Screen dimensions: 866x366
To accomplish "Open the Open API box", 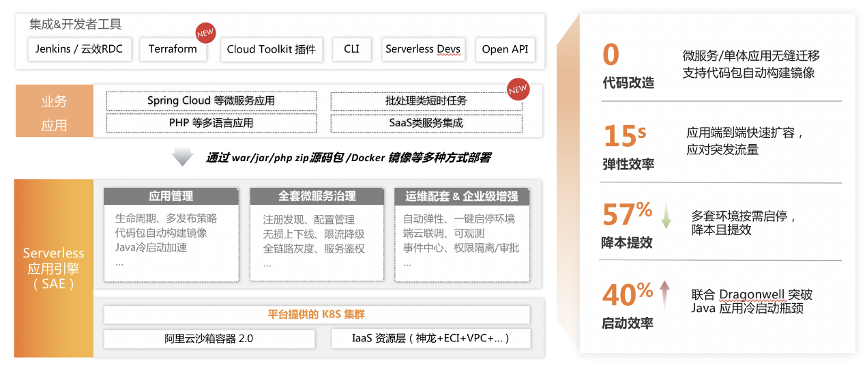I will [x=505, y=49].
